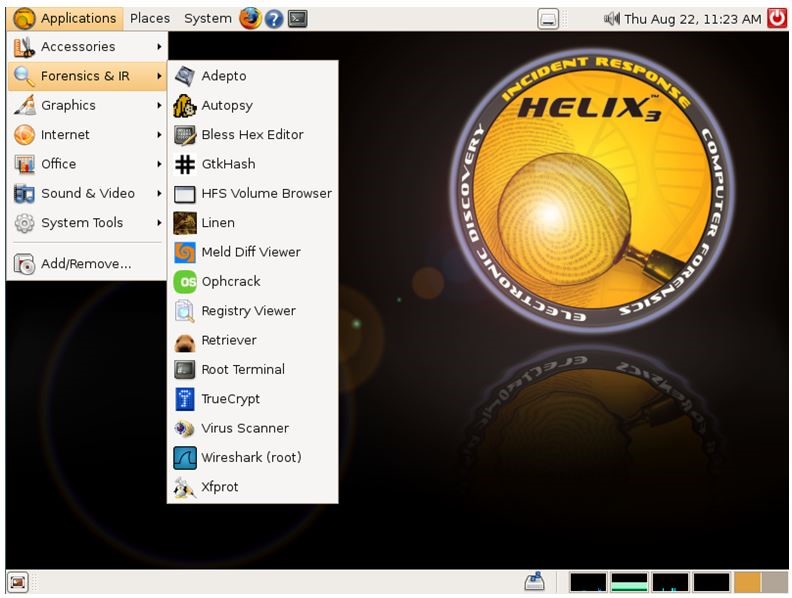
Task: Click the Wireshark shark fin icon
Action: click(x=185, y=458)
